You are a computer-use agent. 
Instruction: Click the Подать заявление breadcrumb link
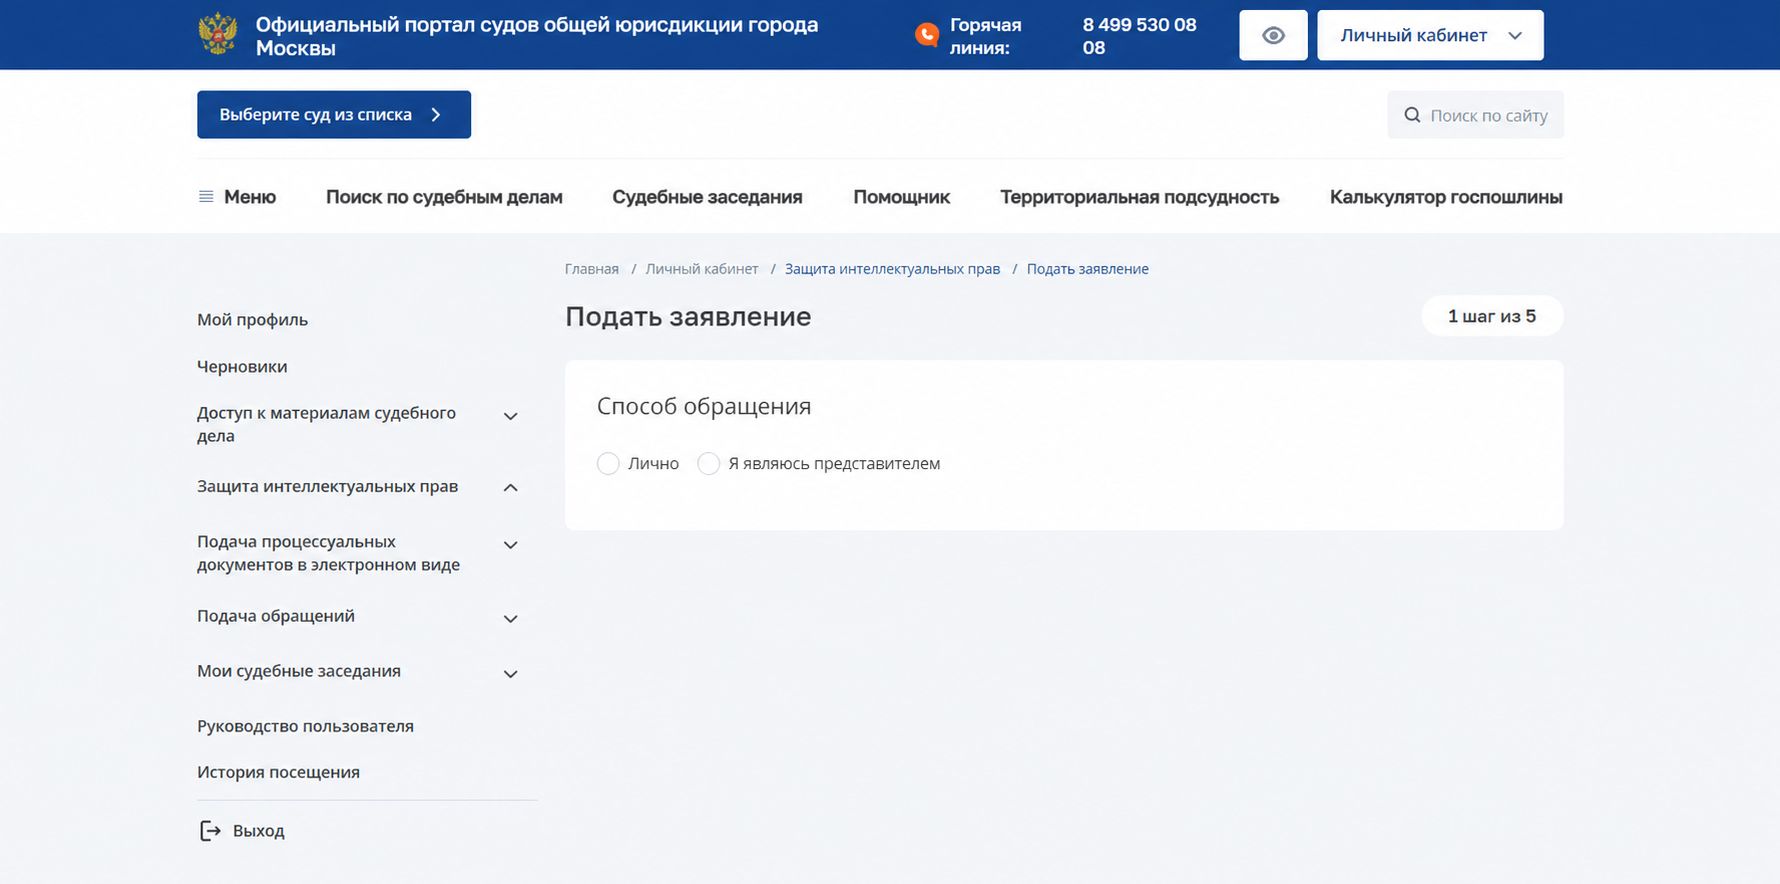[x=1087, y=269]
